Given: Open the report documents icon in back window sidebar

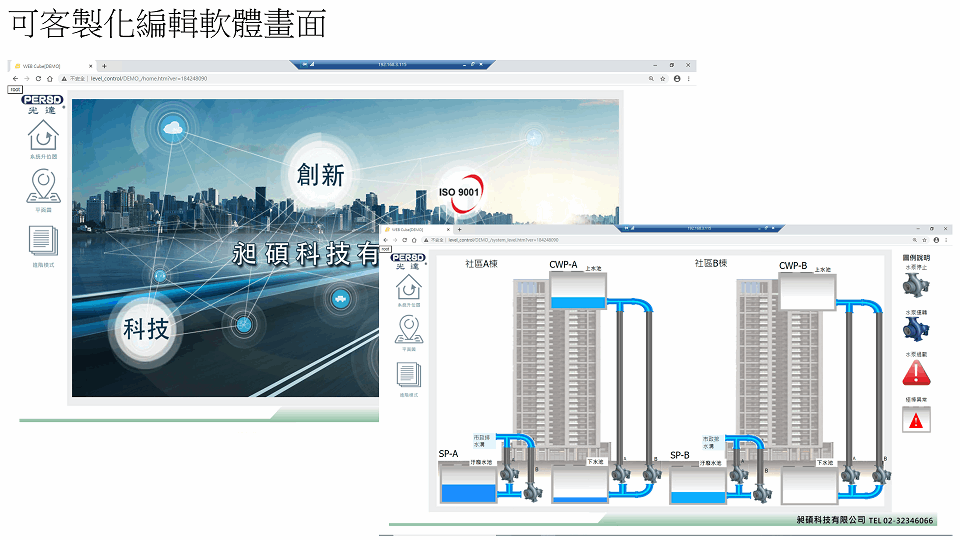Looking at the screenshot, I should 42,242.
